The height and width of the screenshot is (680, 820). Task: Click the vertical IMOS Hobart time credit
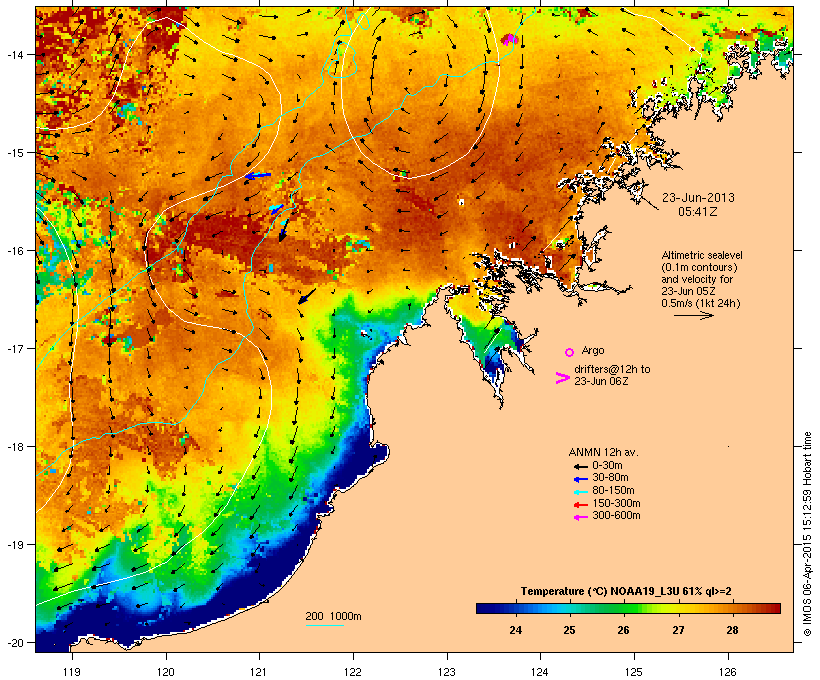click(807, 534)
